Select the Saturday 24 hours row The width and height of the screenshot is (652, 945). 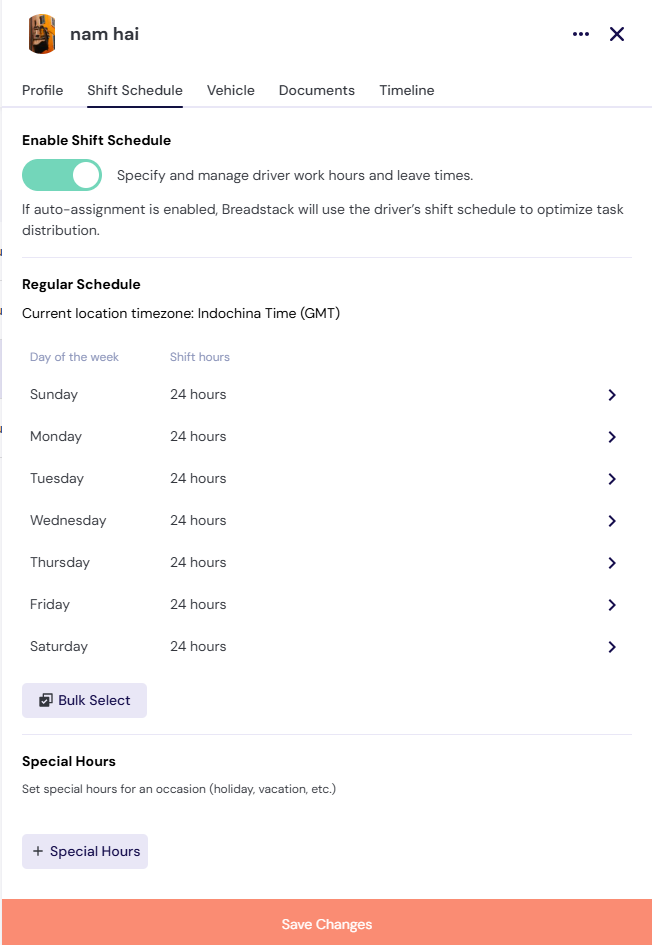(327, 647)
